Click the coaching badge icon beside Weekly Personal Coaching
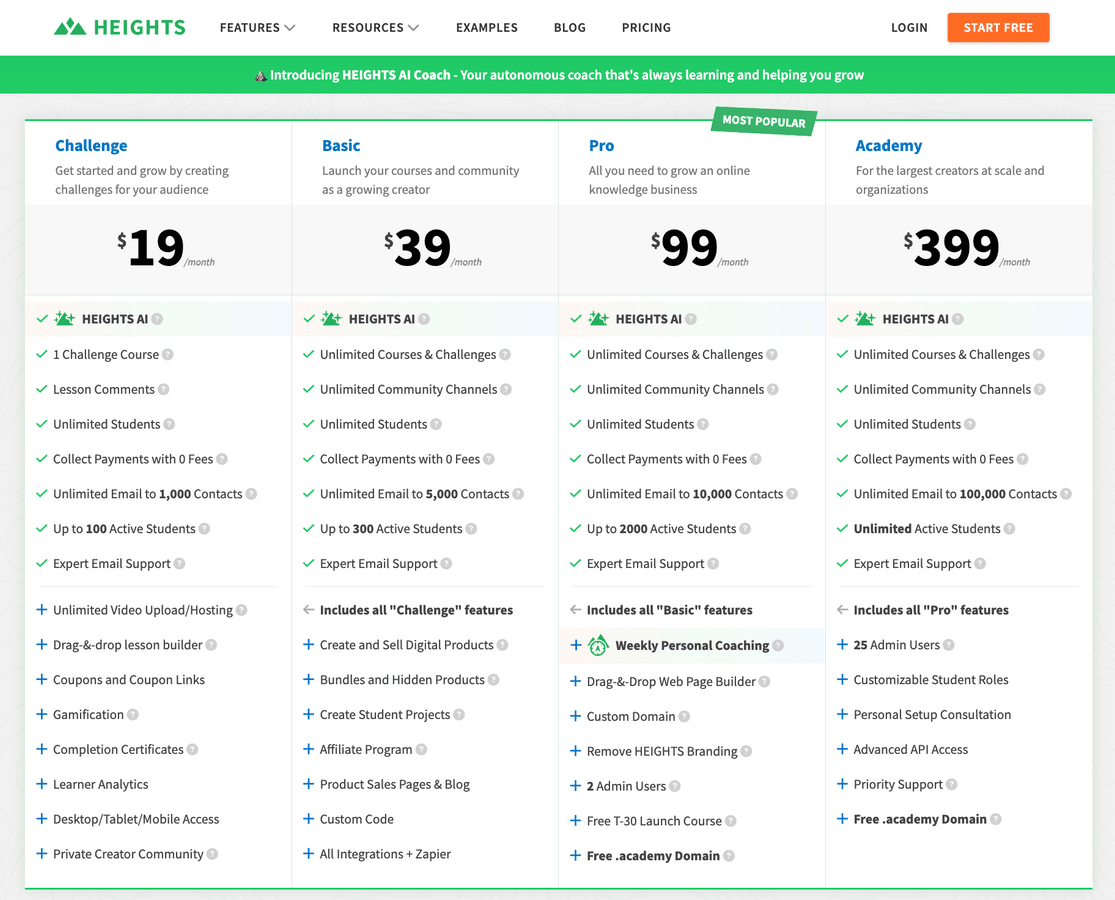The width and height of the screenshot is (1115, 900). tap(598, 645)
